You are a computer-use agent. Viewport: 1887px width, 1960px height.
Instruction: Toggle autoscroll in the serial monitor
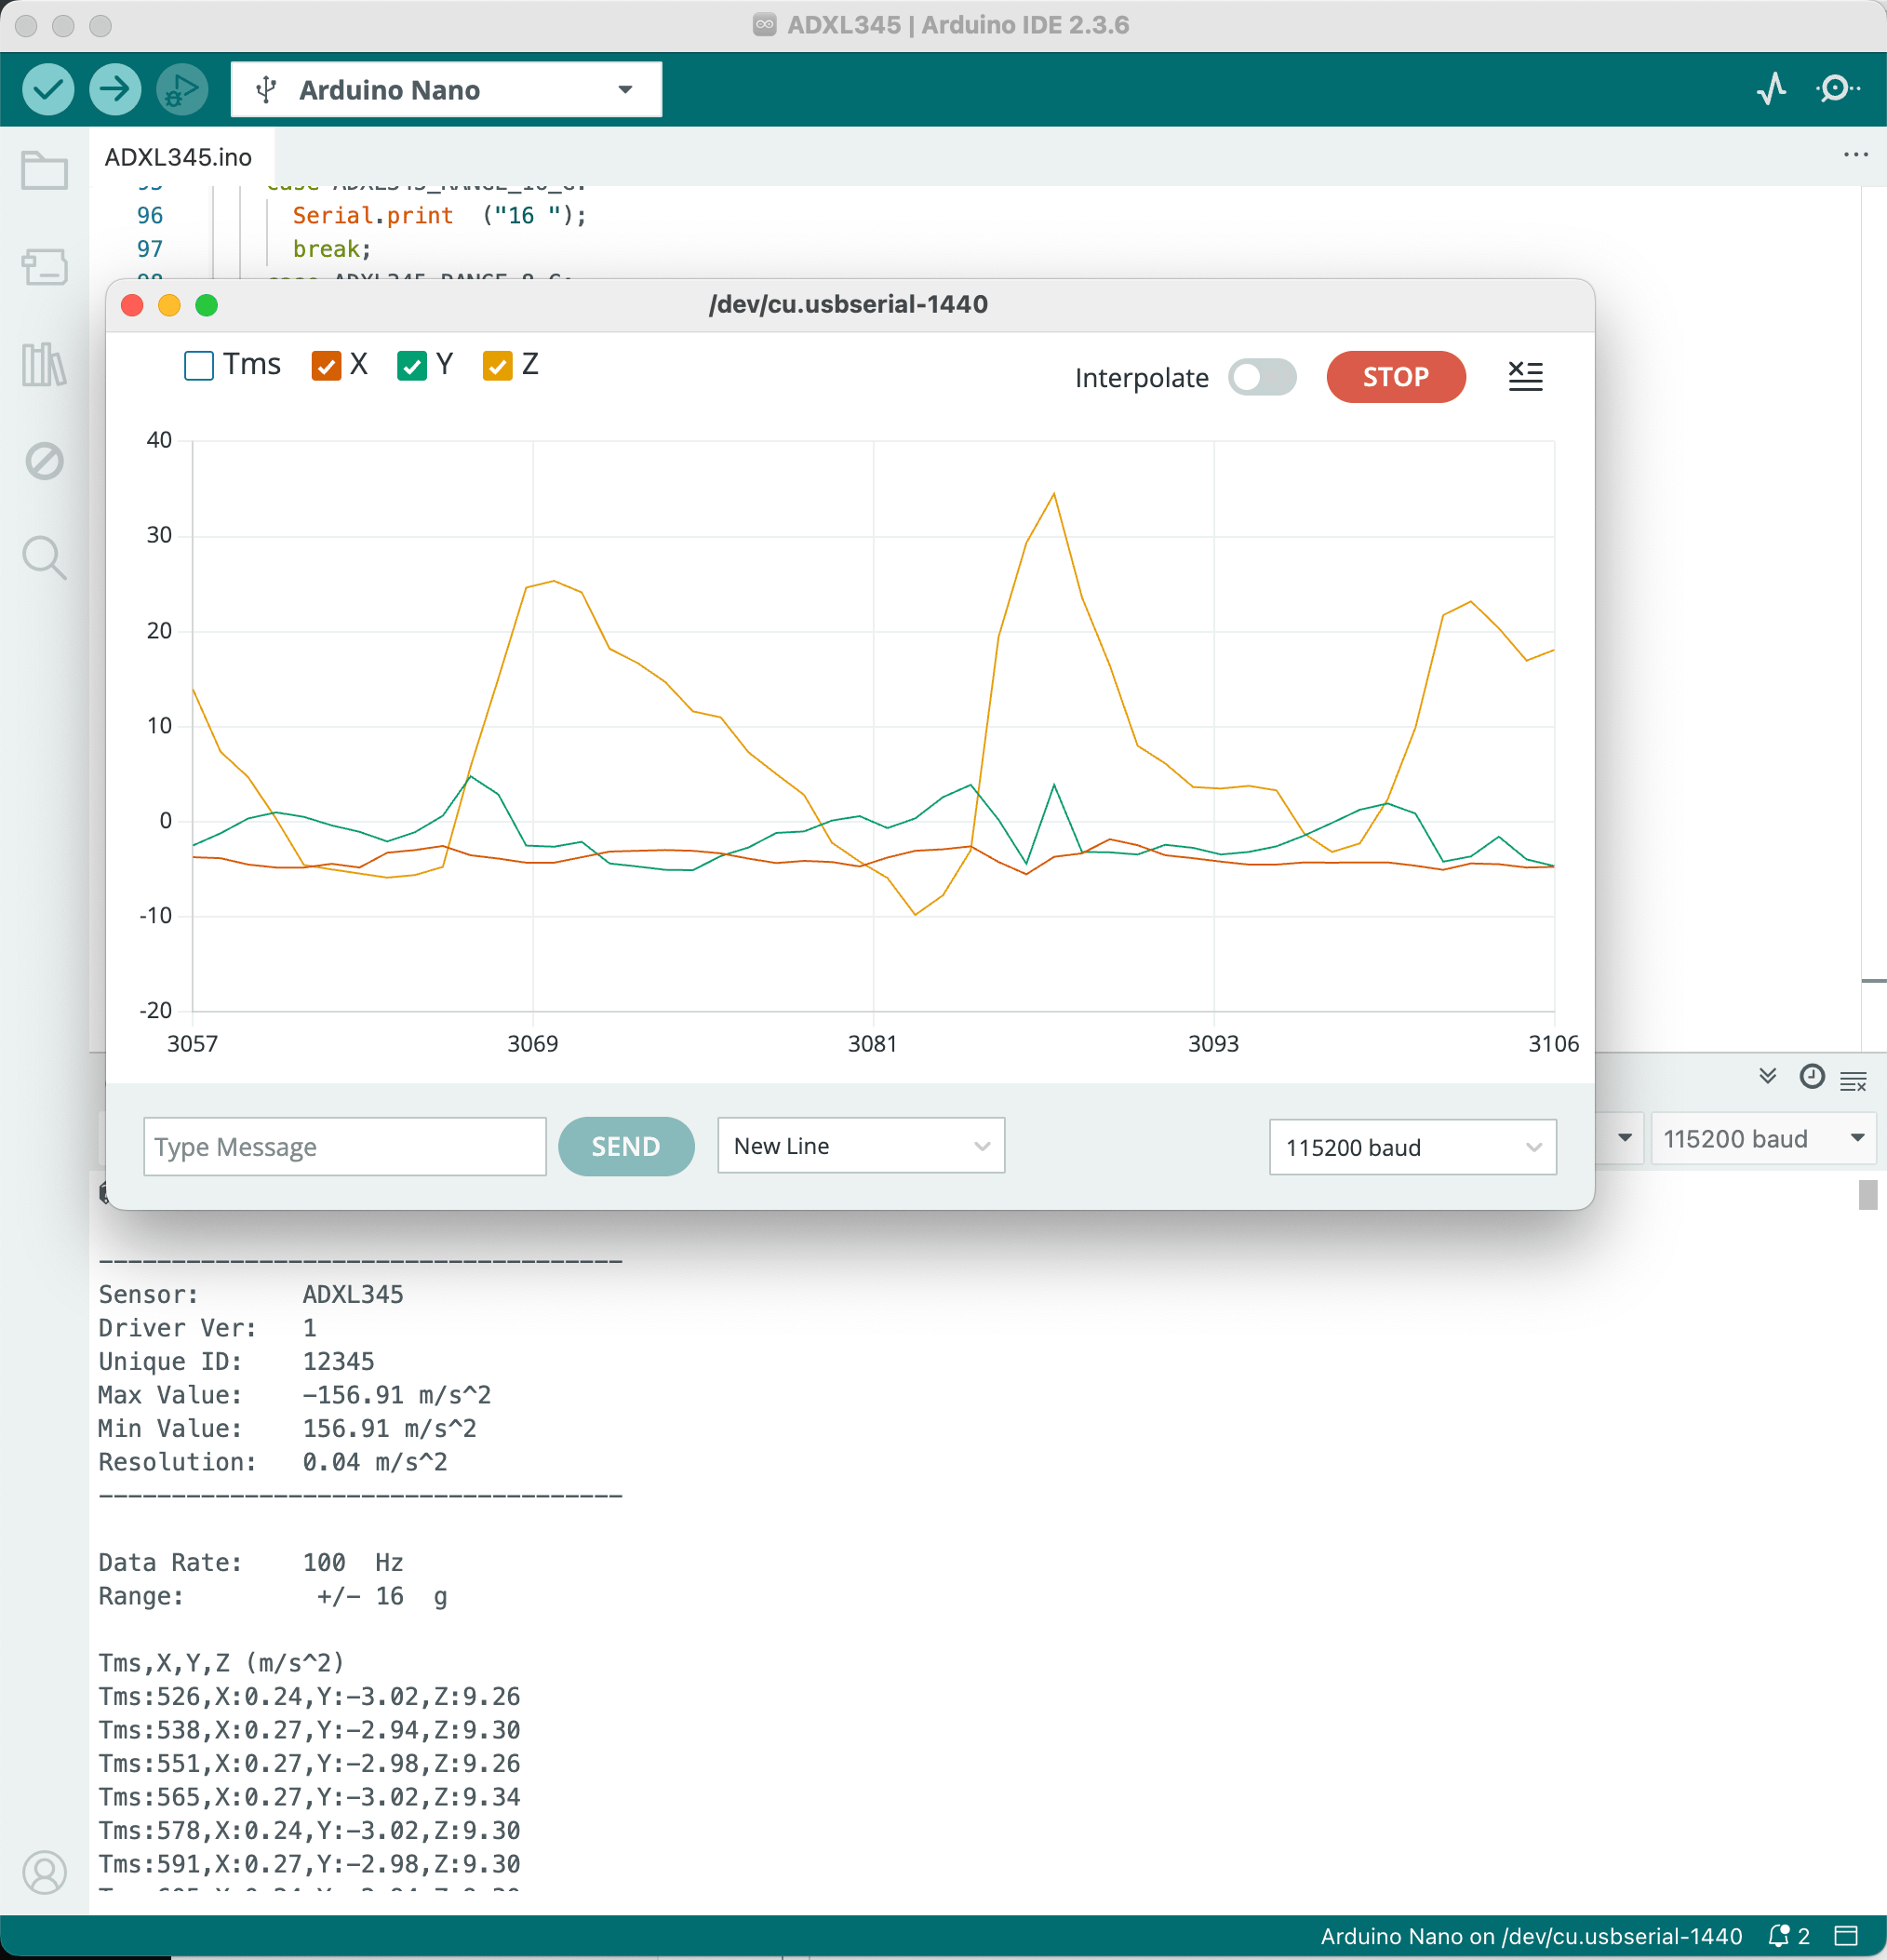[x=1768, y=1076]
